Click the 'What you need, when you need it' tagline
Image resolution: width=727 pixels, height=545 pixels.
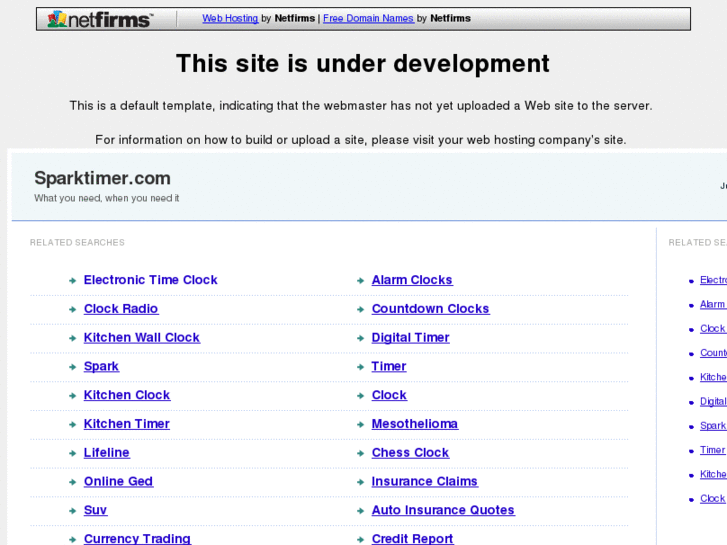107,198
